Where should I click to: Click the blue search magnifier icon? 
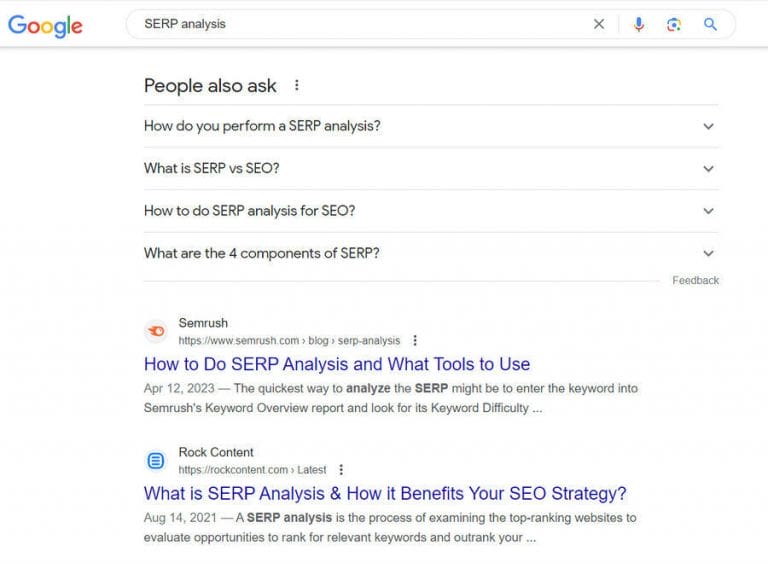coord(710,24)
